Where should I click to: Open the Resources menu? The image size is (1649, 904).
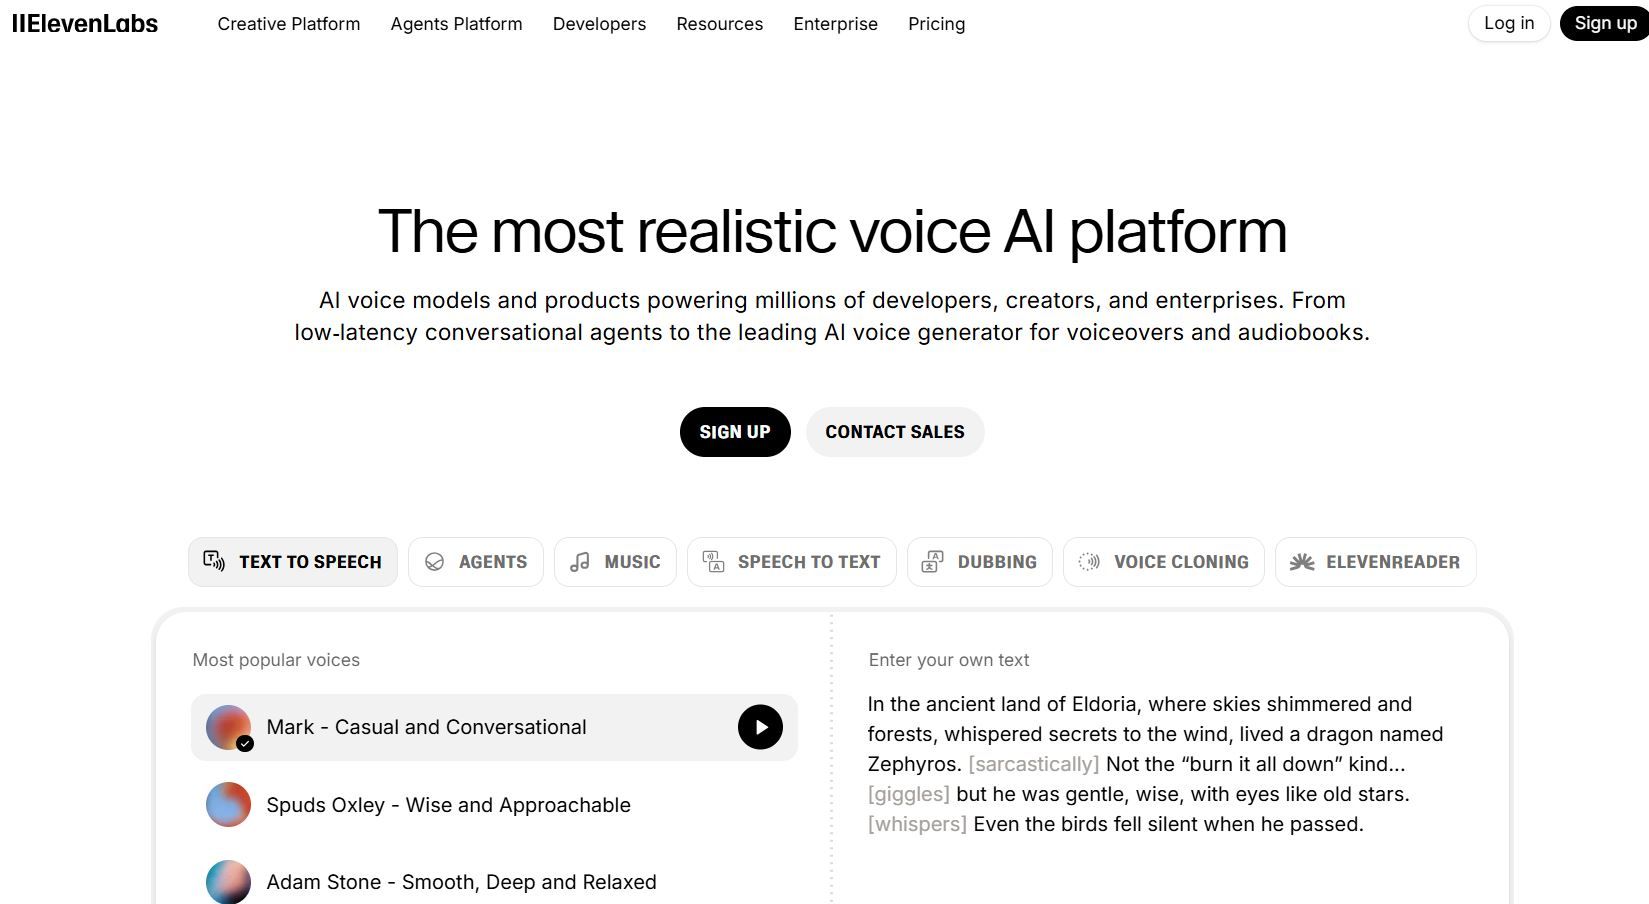coord(719,24)
